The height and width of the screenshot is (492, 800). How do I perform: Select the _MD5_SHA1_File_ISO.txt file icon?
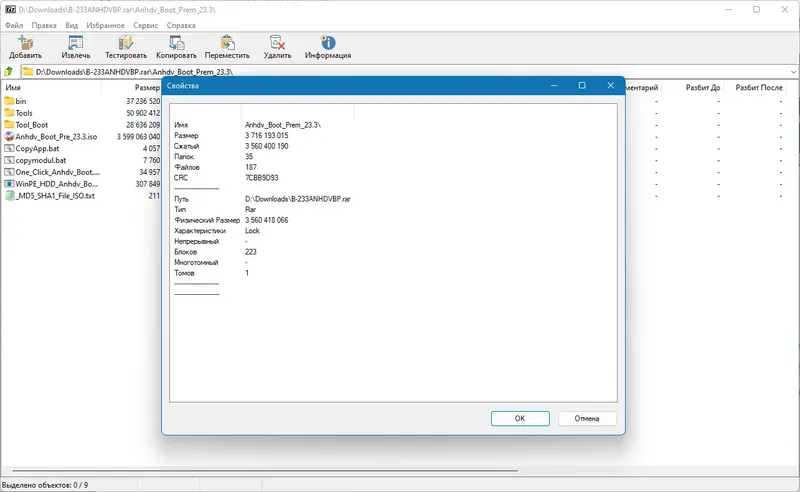point(9,195)
